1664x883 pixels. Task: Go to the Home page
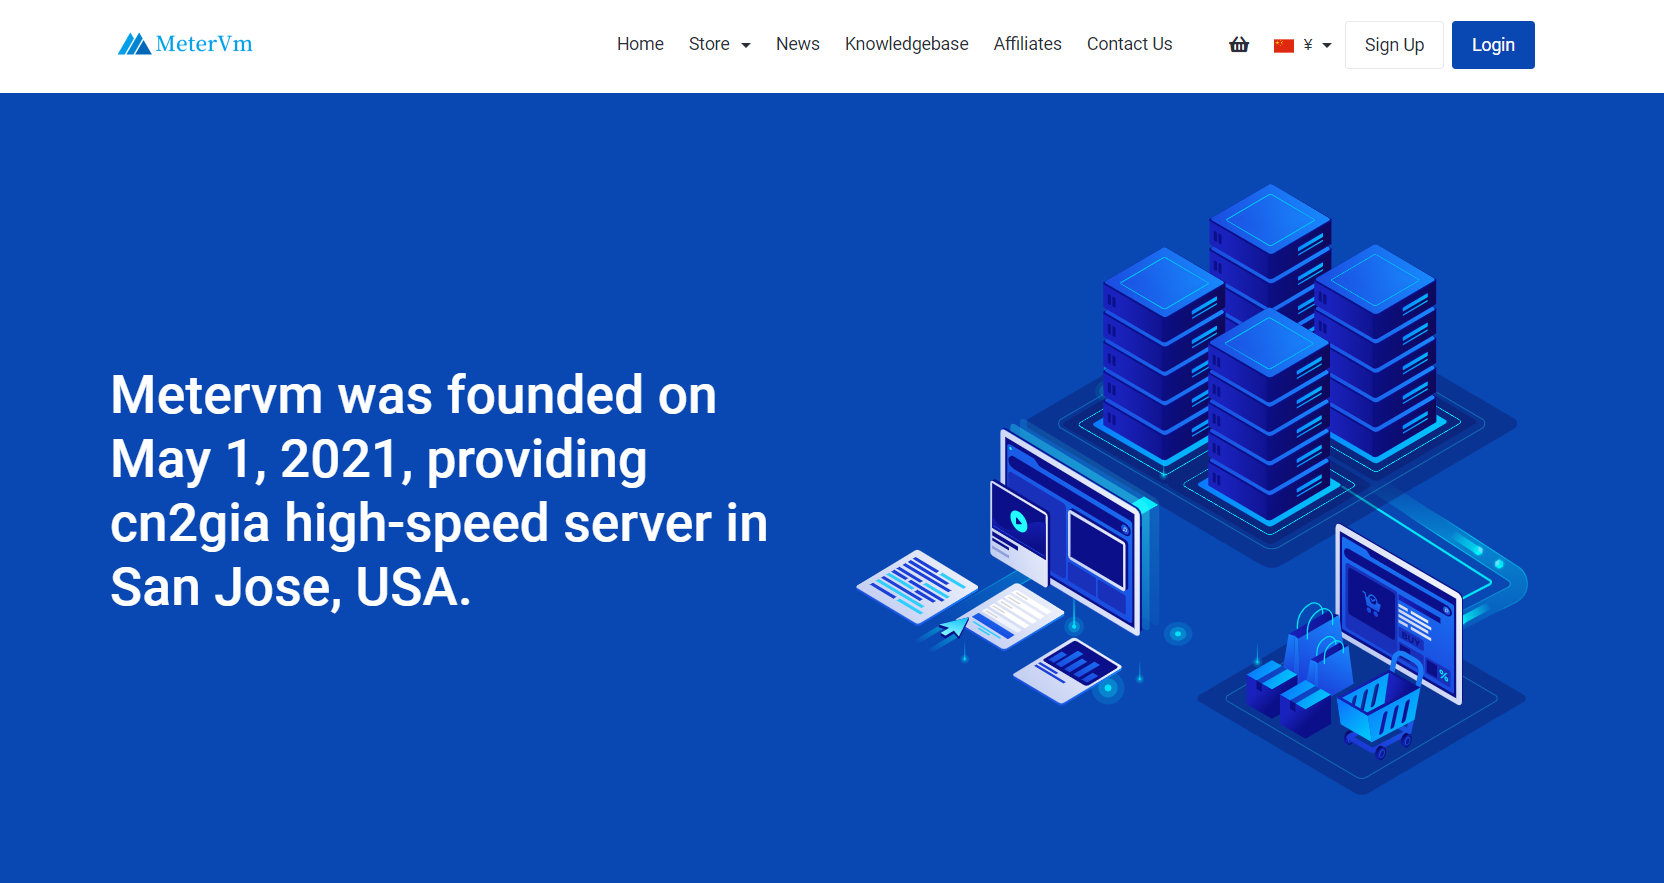tap(640, 44)
